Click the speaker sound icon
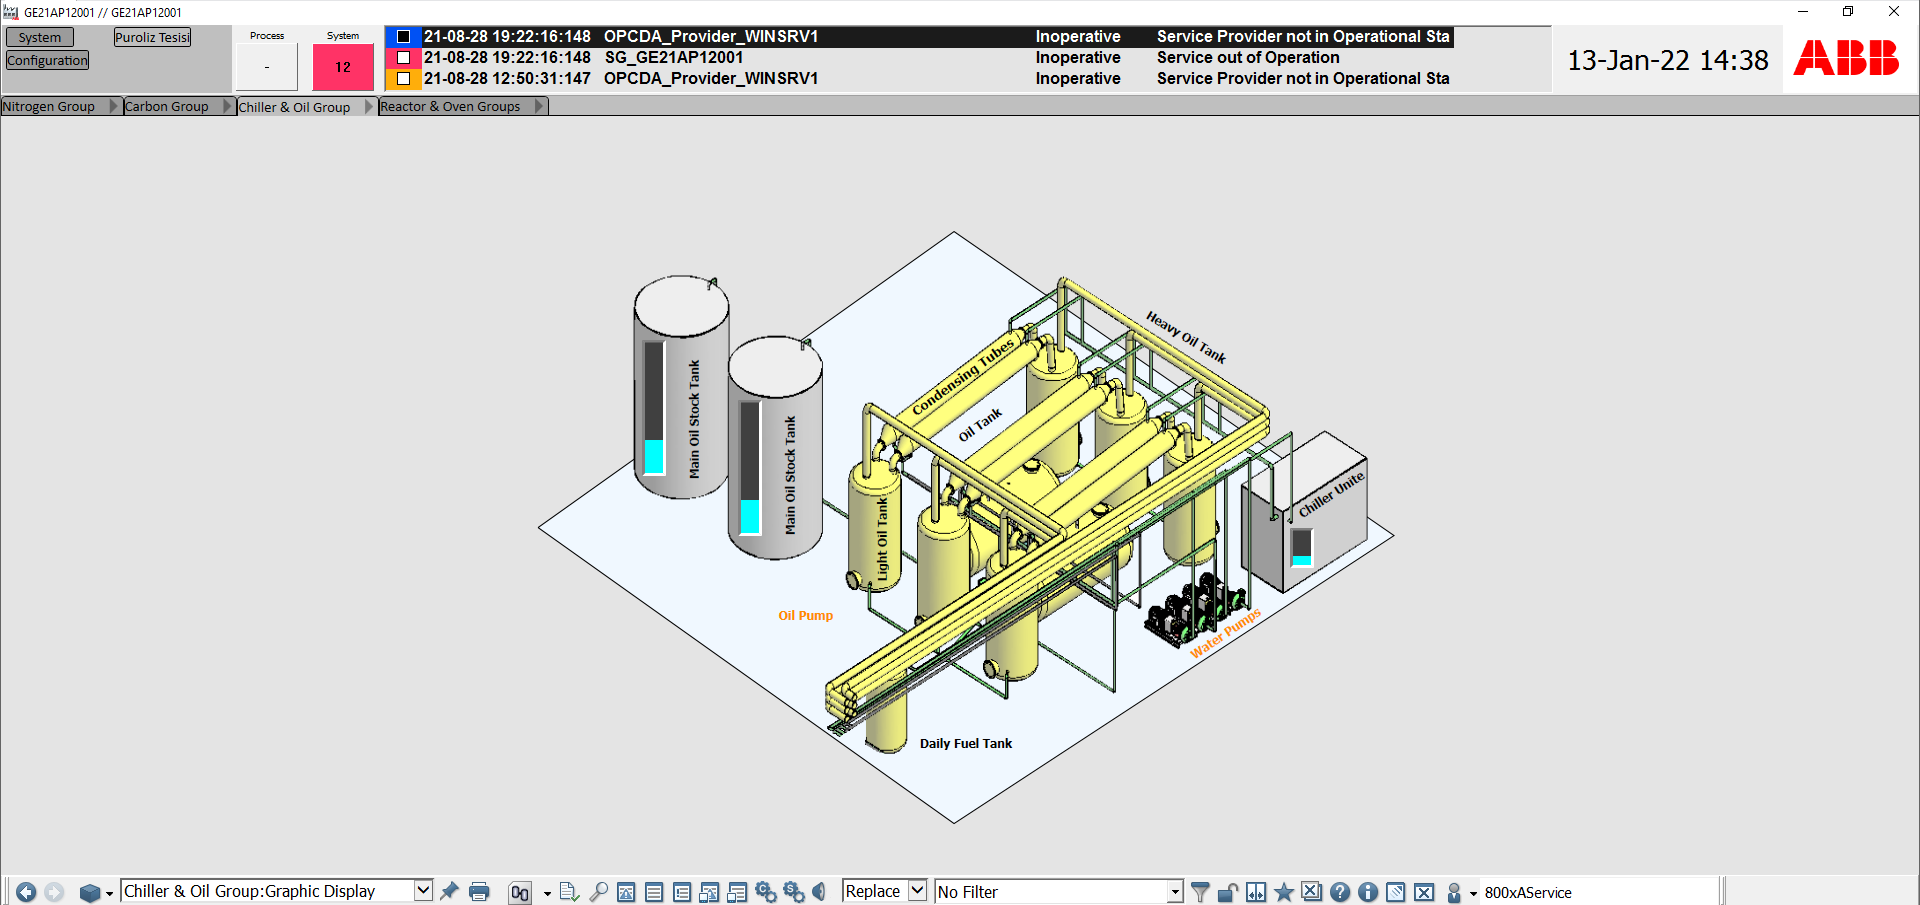The width and height of the screenshot is (1920, 905). click(819, 891)
